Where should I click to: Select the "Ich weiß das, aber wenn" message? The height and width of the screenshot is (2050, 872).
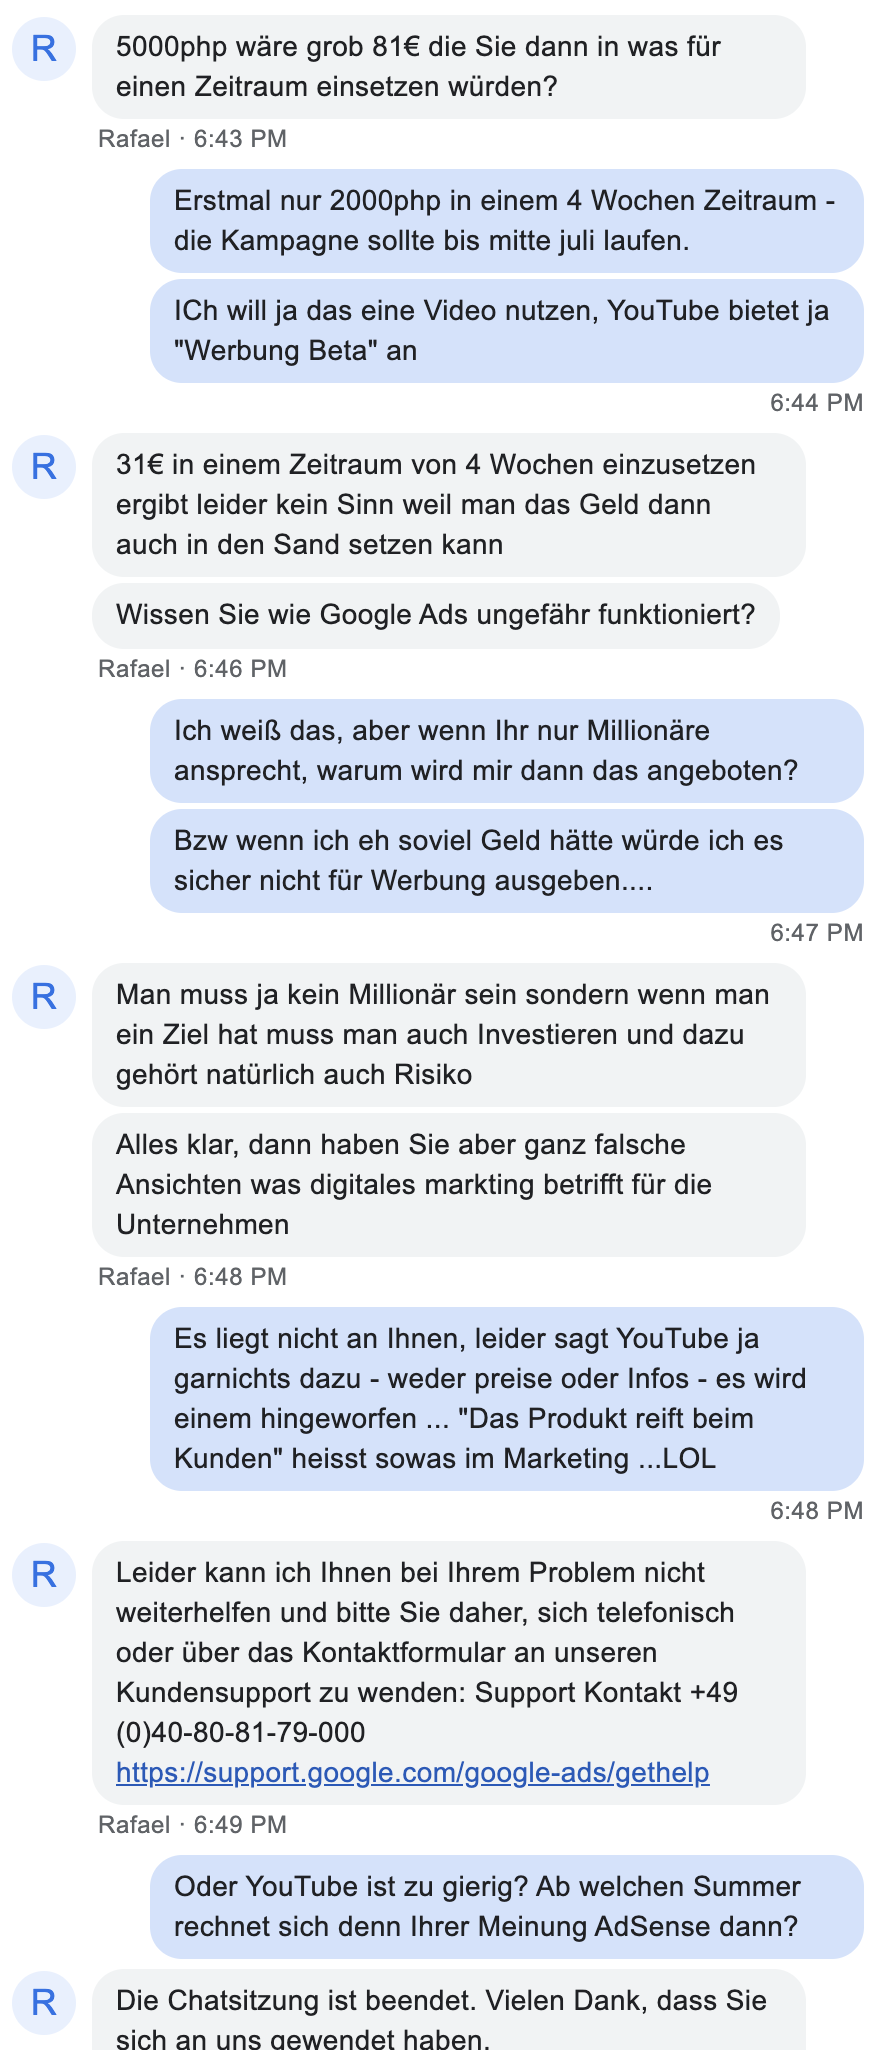tap(506, 751)
